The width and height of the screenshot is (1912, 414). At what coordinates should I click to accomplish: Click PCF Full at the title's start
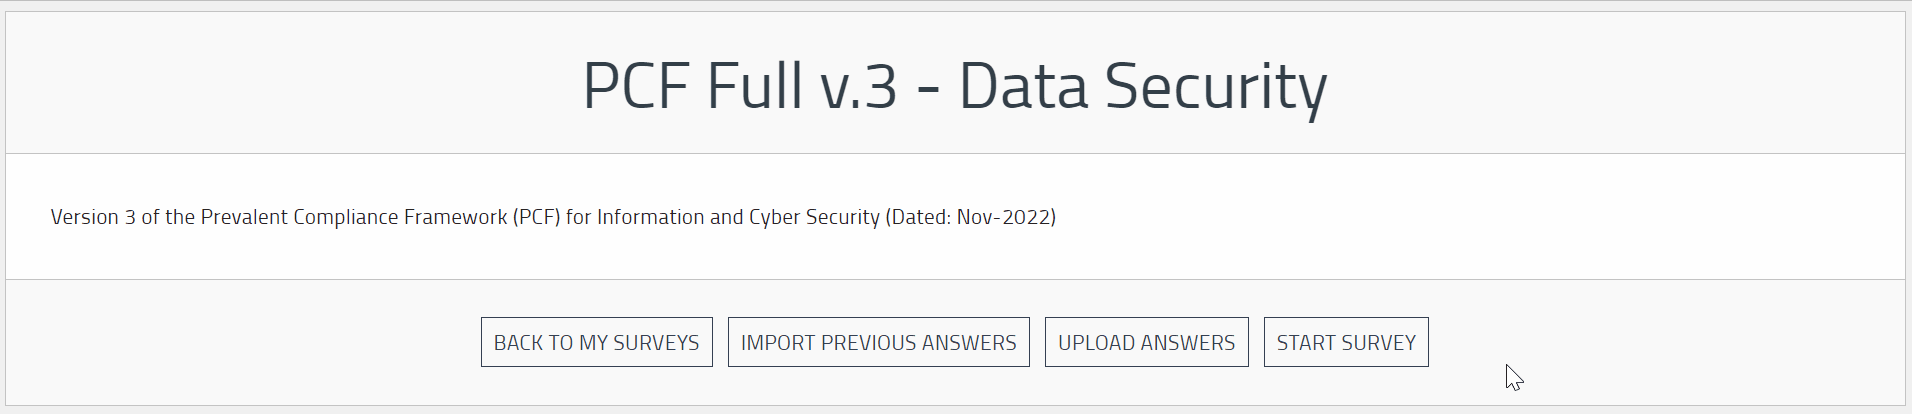pyautogui.click(x=693, y=87)
